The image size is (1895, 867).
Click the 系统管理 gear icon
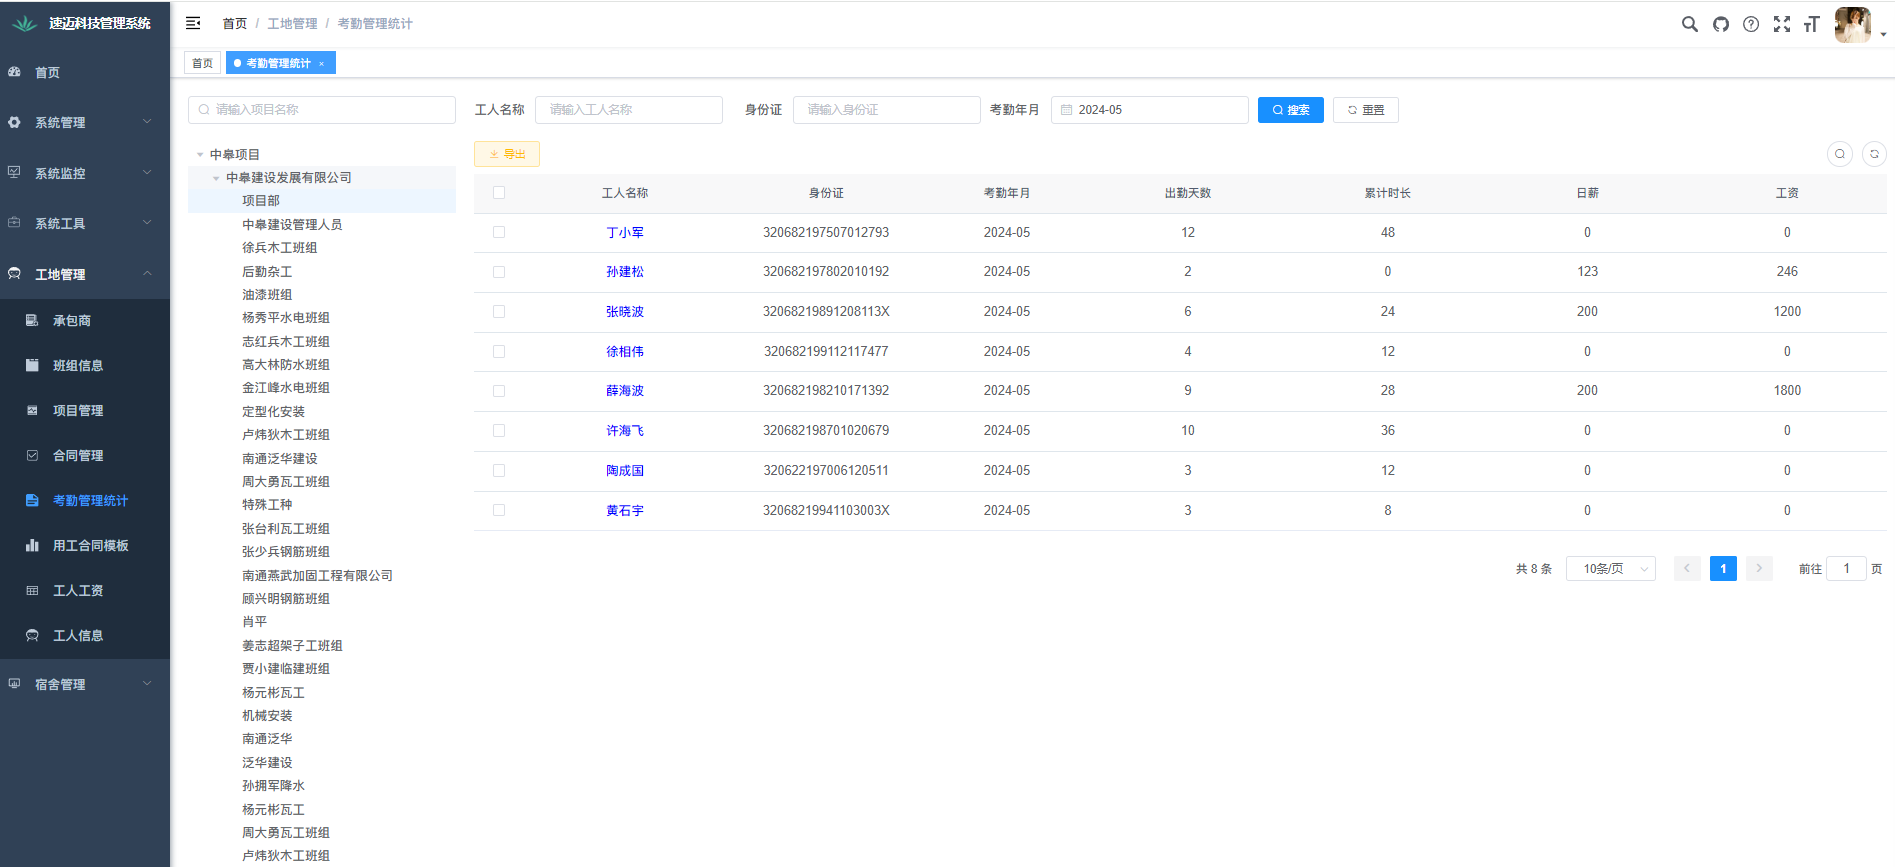point(14,122)
